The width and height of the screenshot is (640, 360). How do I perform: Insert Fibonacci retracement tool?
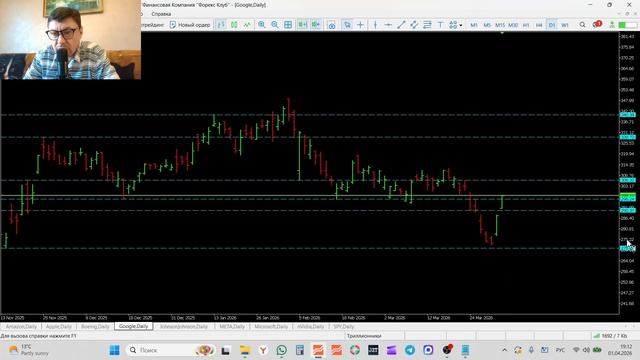click(x=427, y=25)
